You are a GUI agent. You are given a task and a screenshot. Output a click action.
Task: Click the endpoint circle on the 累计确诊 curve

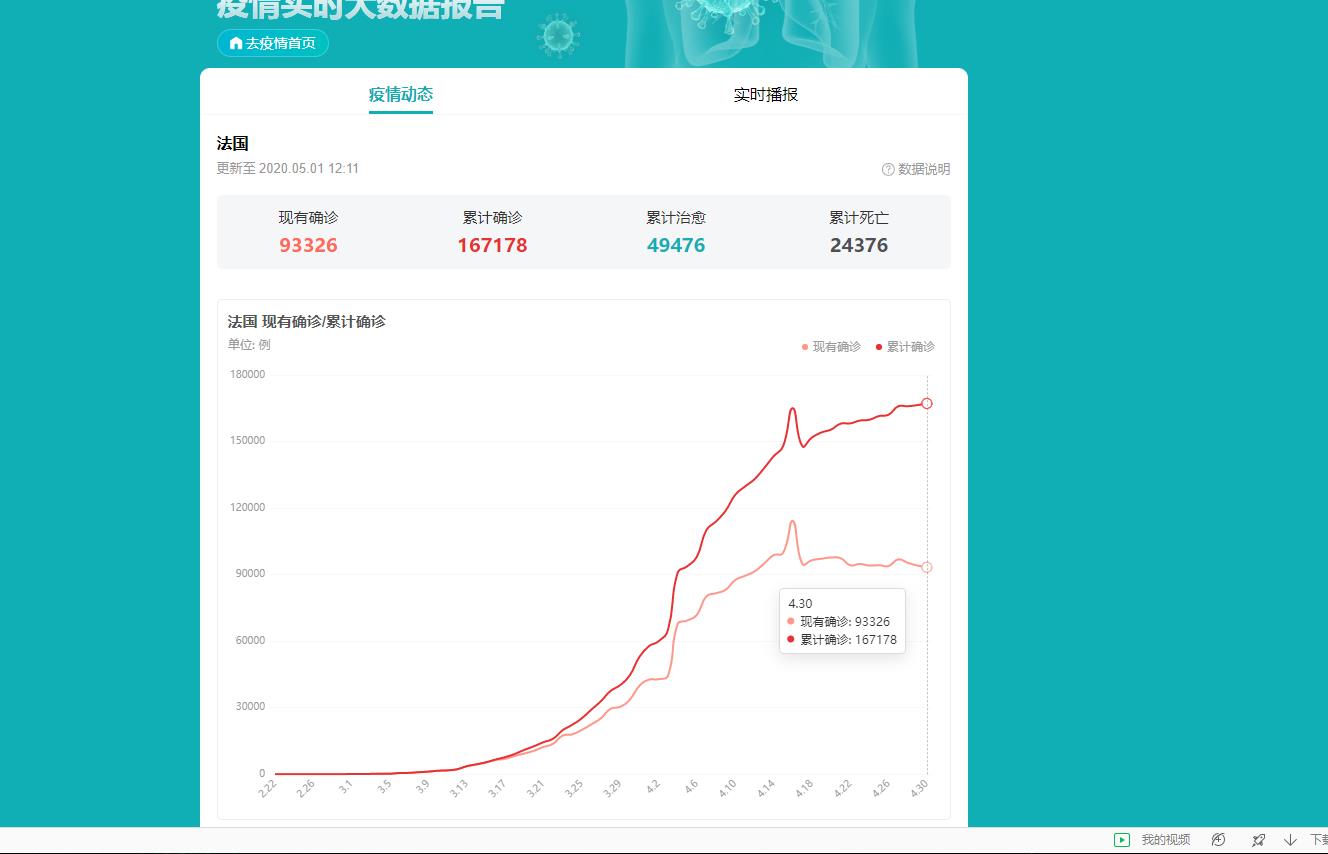(x=927, y=404)
